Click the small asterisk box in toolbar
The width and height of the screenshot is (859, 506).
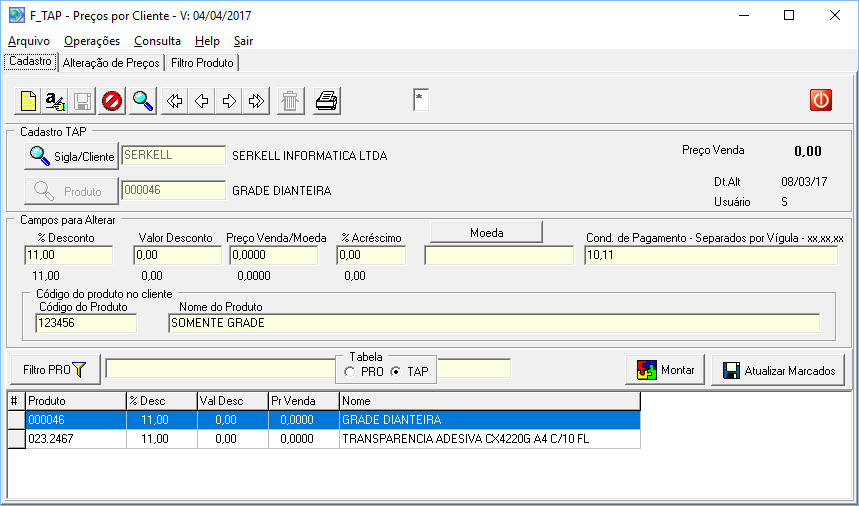(421, 100)
